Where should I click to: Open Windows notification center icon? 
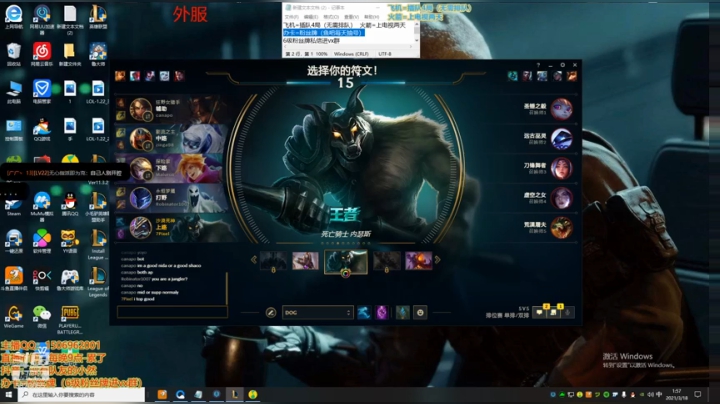click(698, 394)
